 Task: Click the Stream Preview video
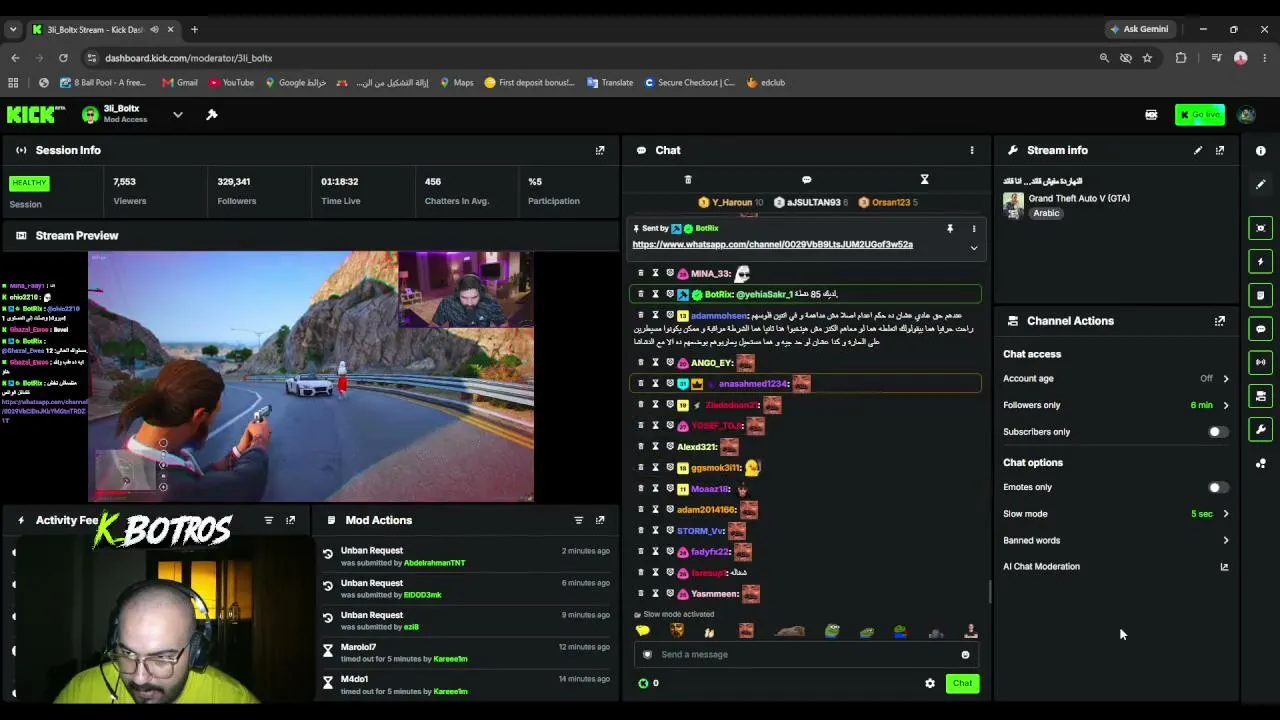311,376
